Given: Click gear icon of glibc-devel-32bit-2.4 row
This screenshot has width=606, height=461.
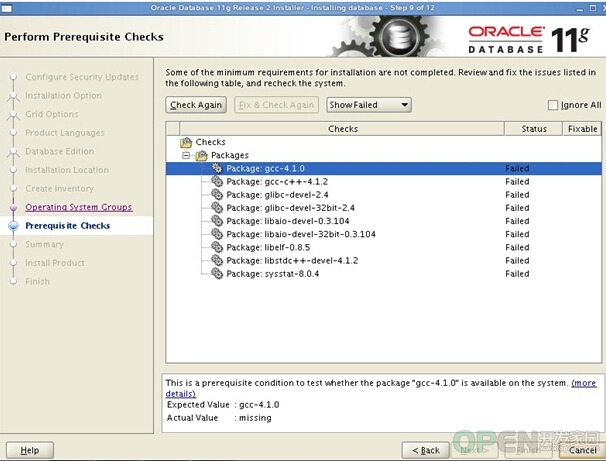Looking at the screenshot, I should click(x=217, y=208).
